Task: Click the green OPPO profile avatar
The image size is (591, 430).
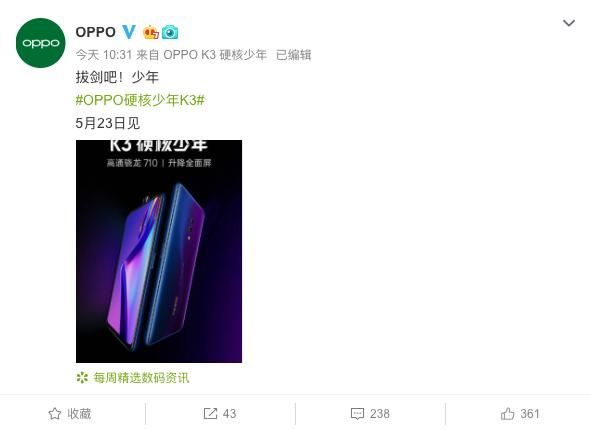Action: point(41,43)
